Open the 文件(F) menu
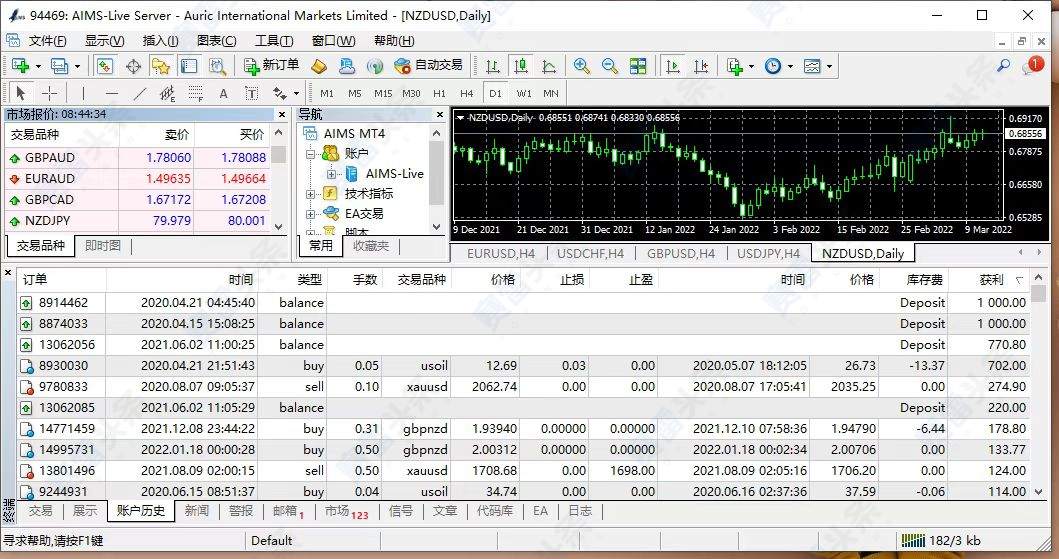This screenshot has height=559, width=1059. pyautogui.click(x=47, y=41)
